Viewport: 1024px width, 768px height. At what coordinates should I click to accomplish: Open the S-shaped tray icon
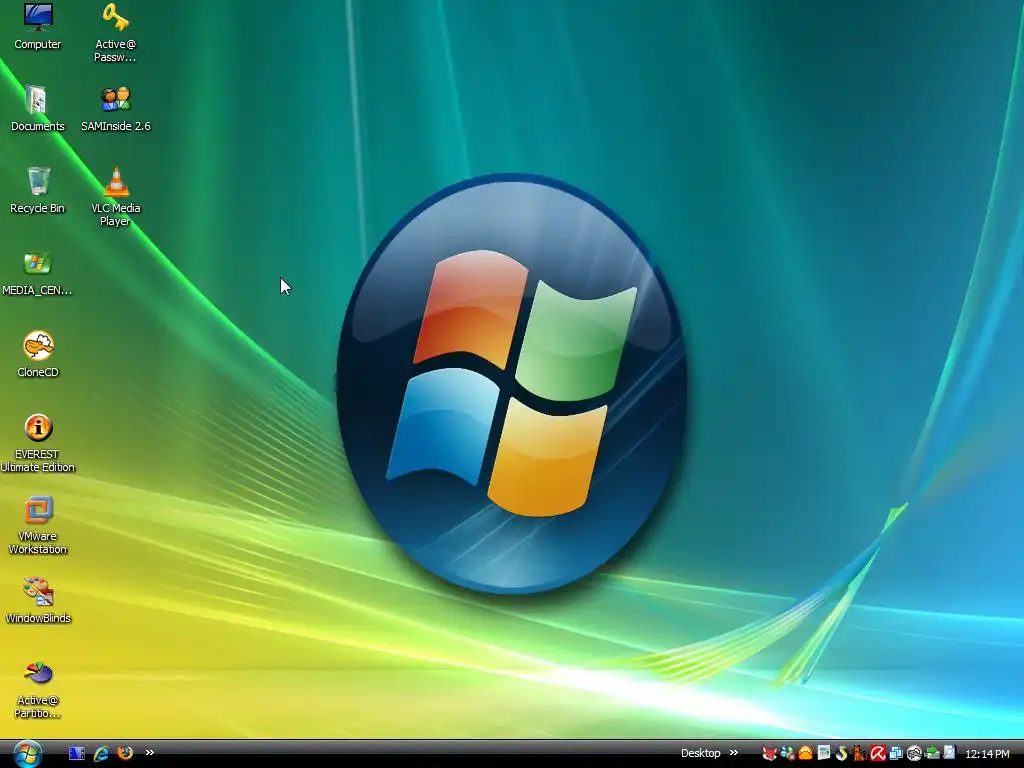pyautogui.click(x=842, y=754)
